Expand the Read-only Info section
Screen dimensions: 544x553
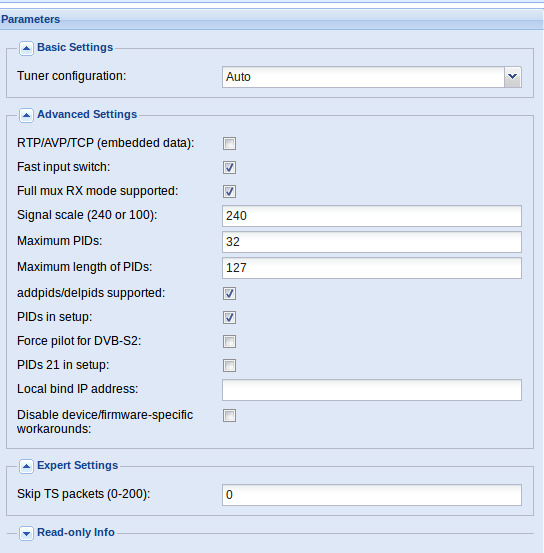pyautogui.click(x=26, y=533)
